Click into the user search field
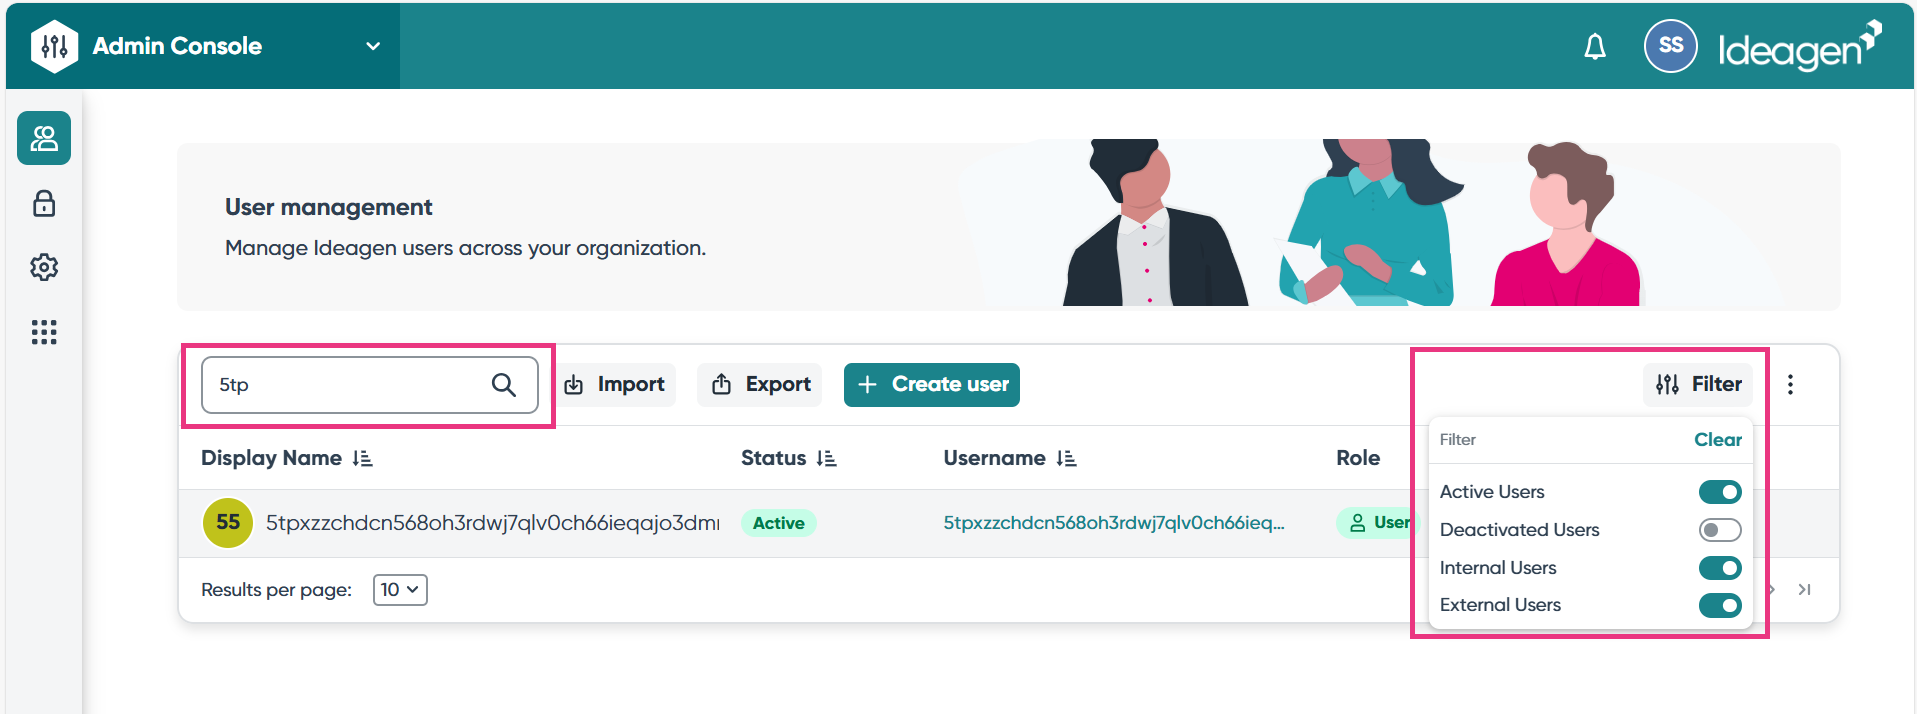This screenshot has height=714, width=1917. (x=345, y=385)
